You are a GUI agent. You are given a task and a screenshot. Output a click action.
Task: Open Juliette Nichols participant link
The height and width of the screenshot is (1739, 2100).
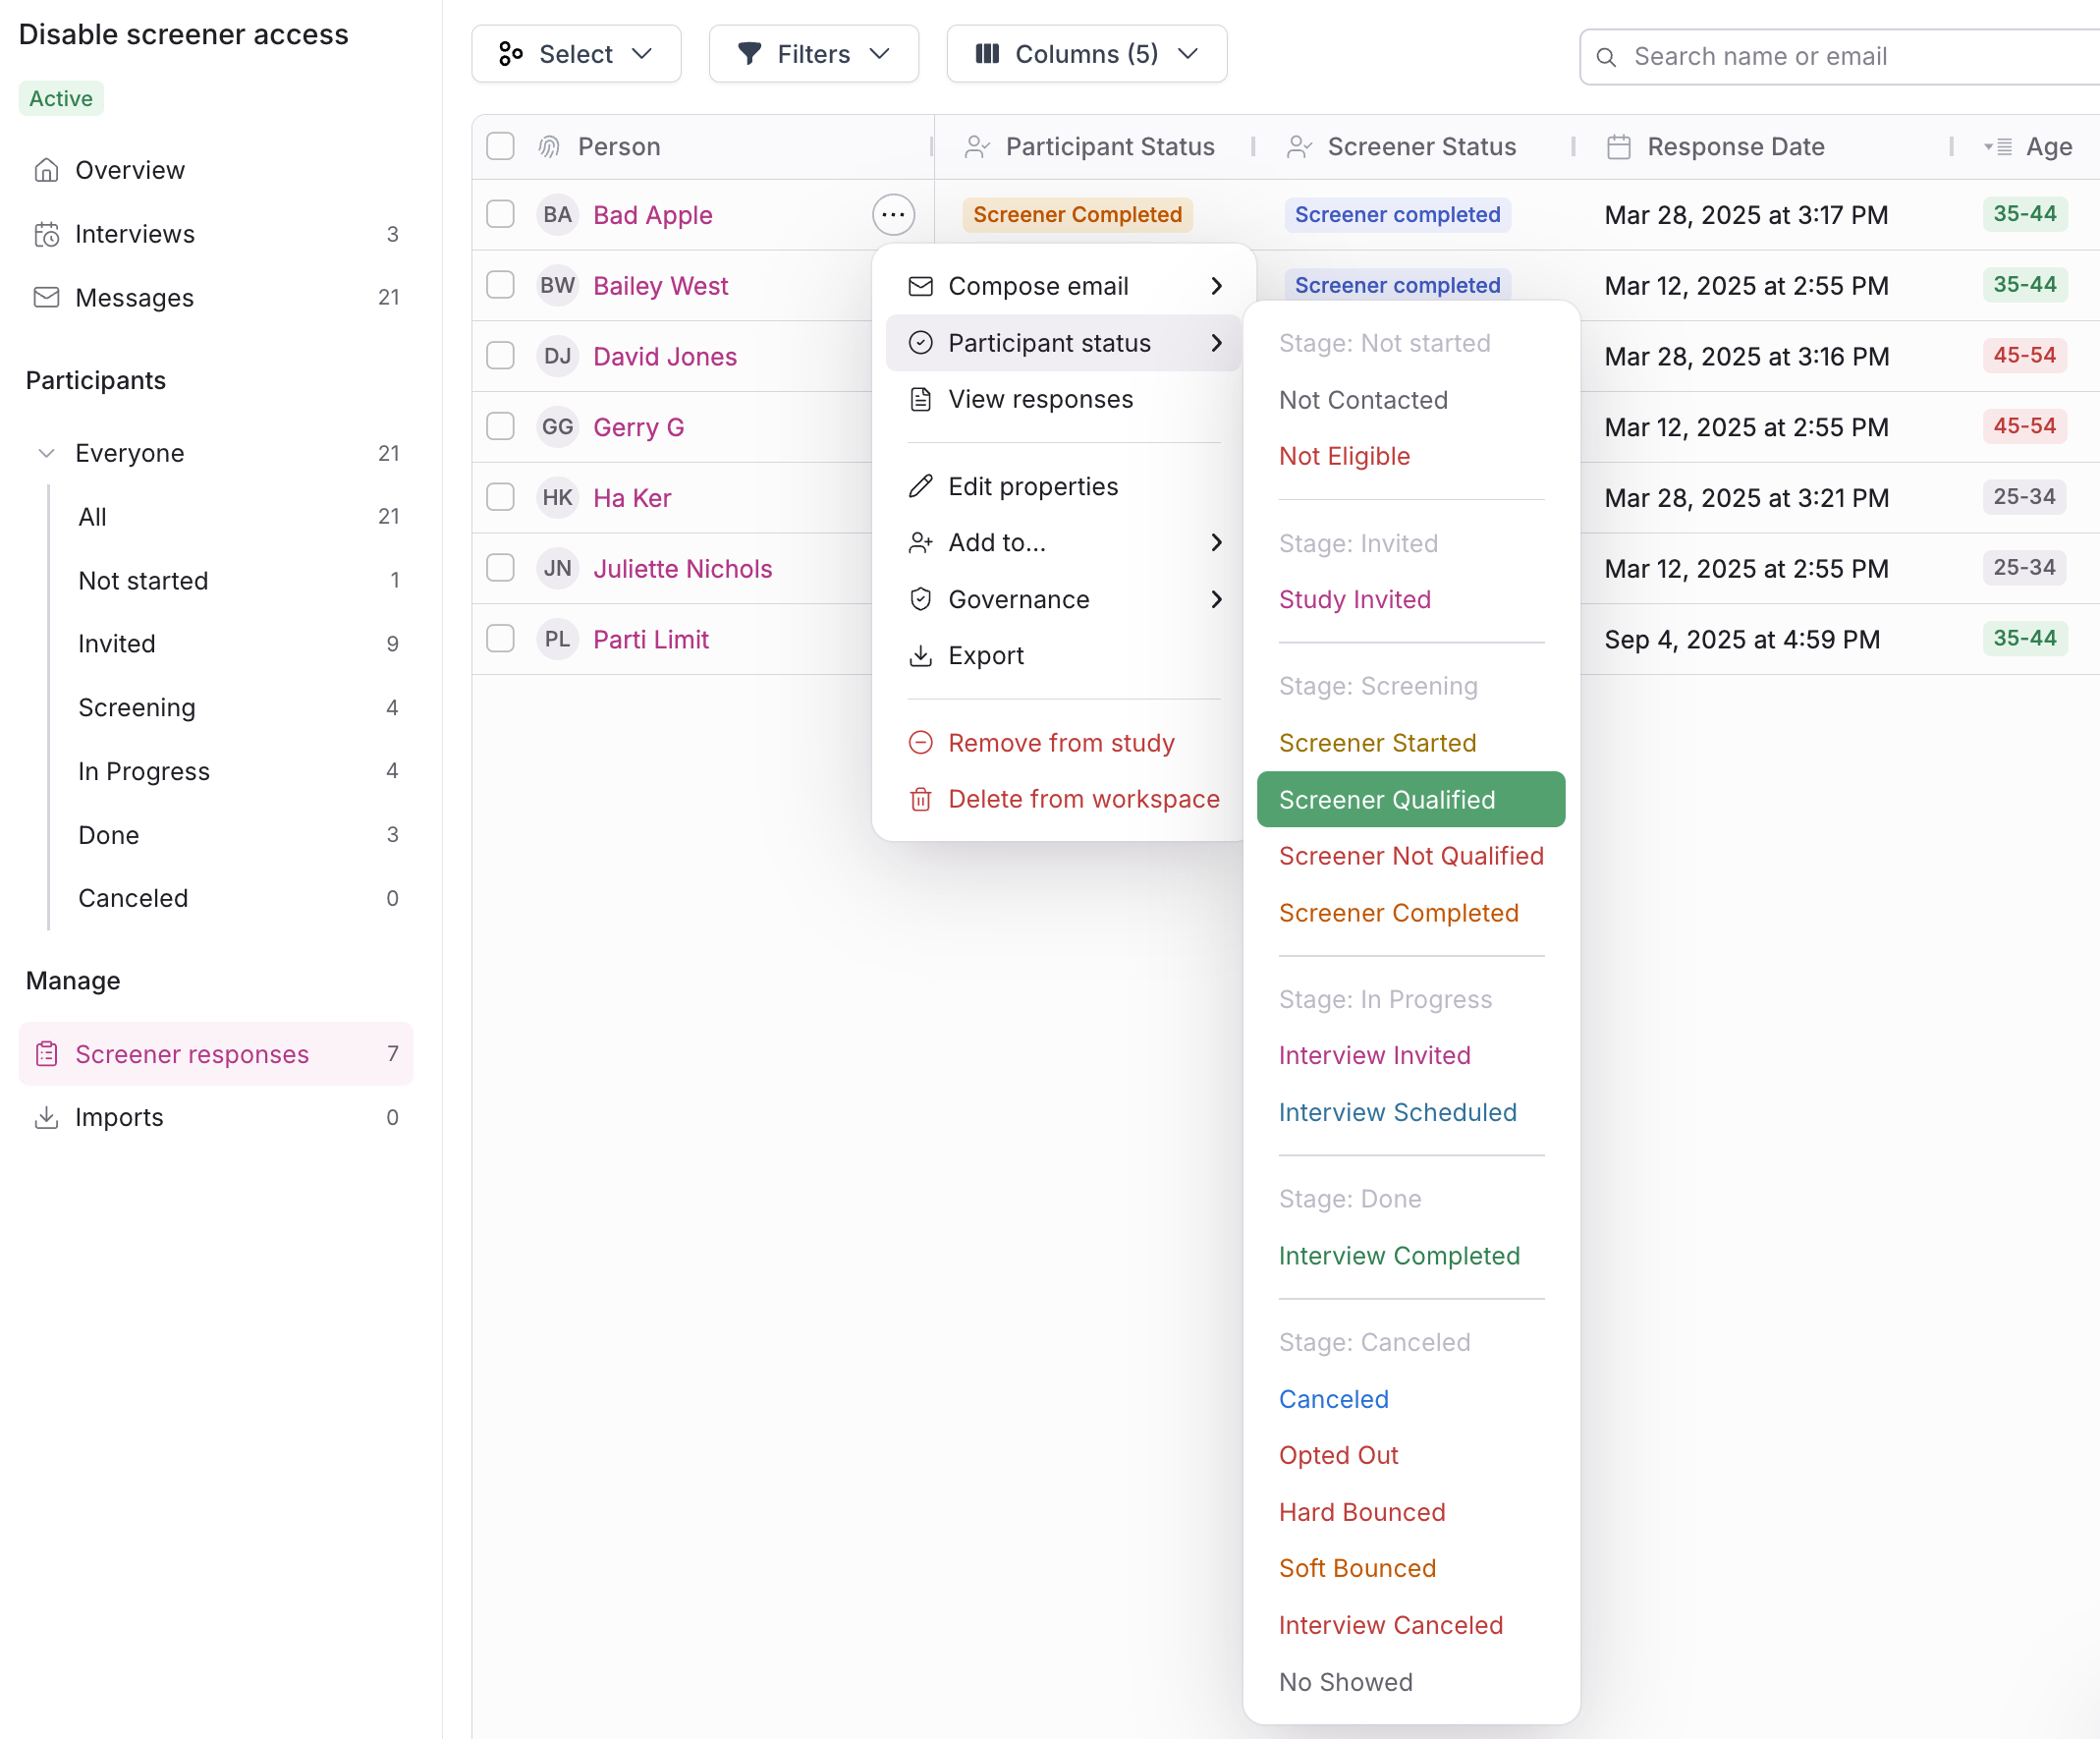[682, 568]
